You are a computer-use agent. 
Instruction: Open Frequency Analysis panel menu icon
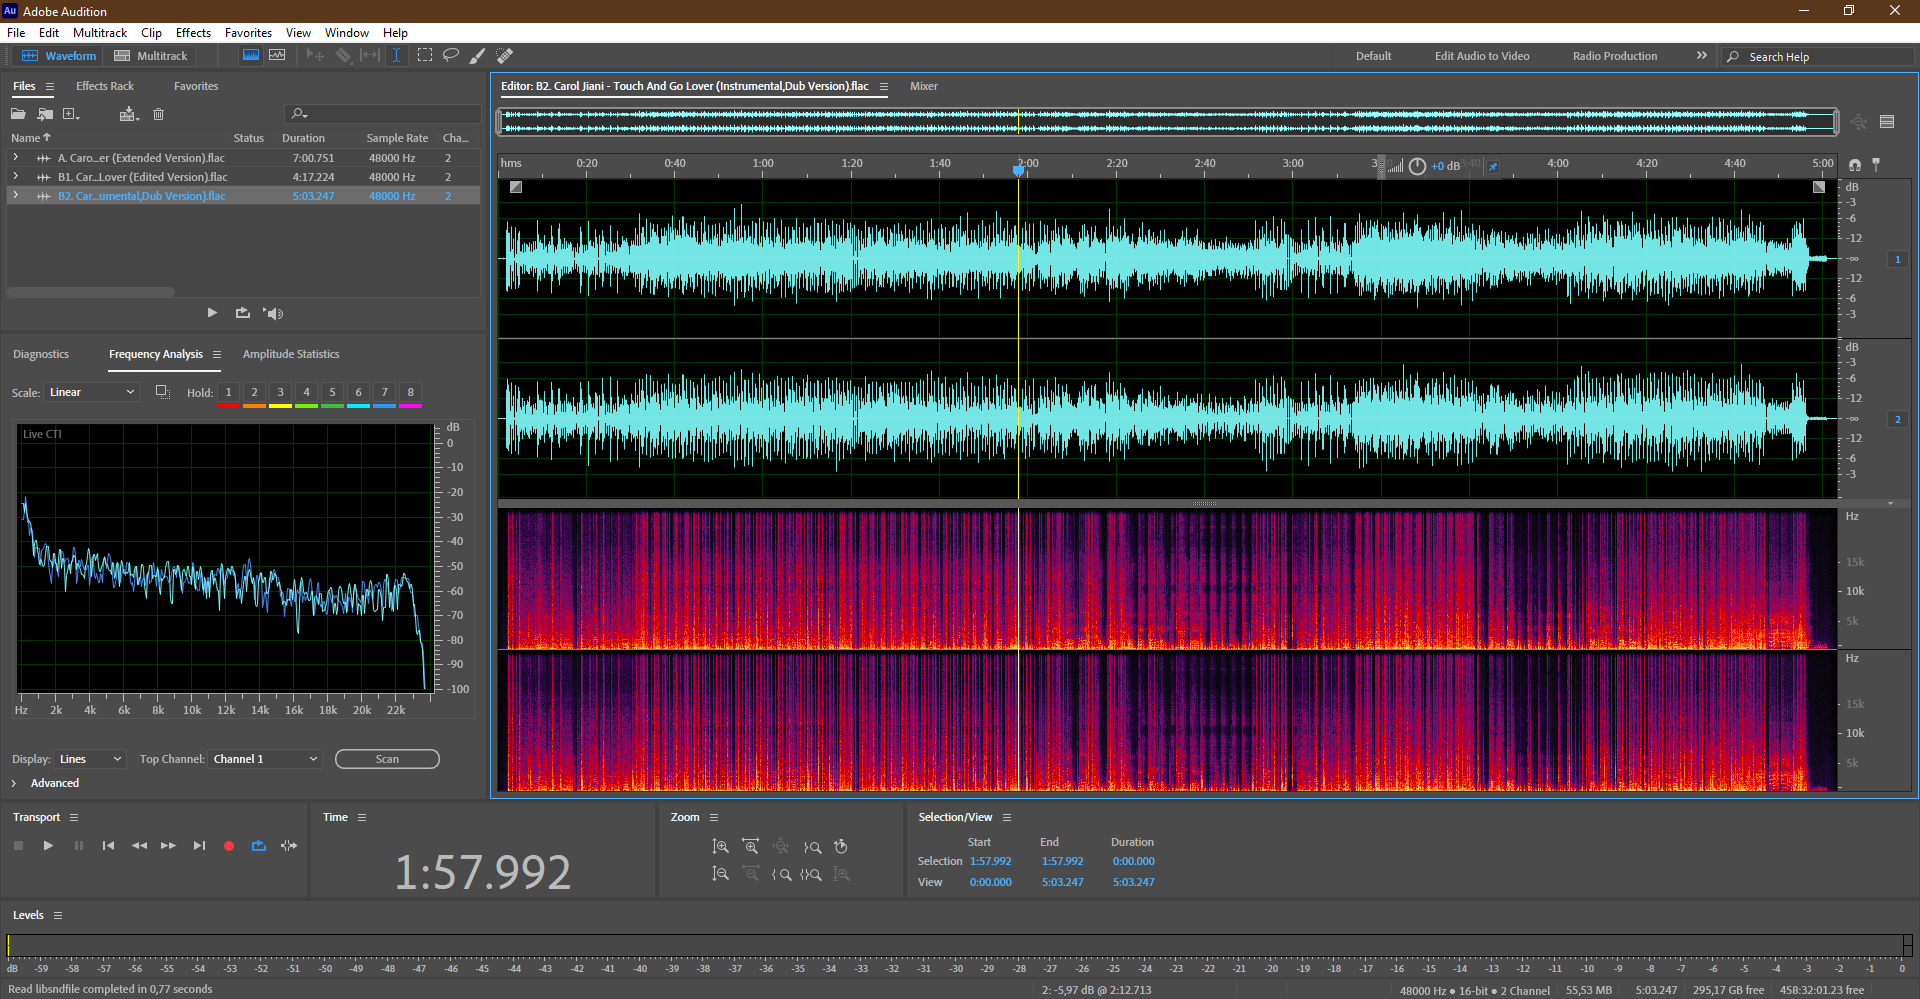[x=216, y=354]
